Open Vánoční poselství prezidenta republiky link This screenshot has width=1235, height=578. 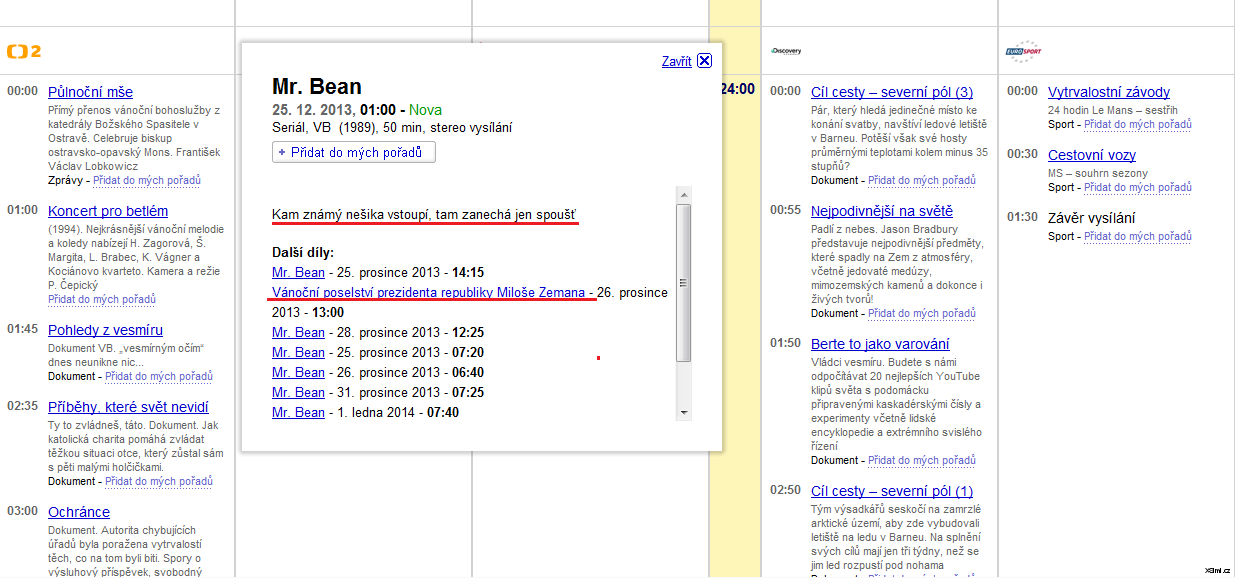(x=428, y=292)
